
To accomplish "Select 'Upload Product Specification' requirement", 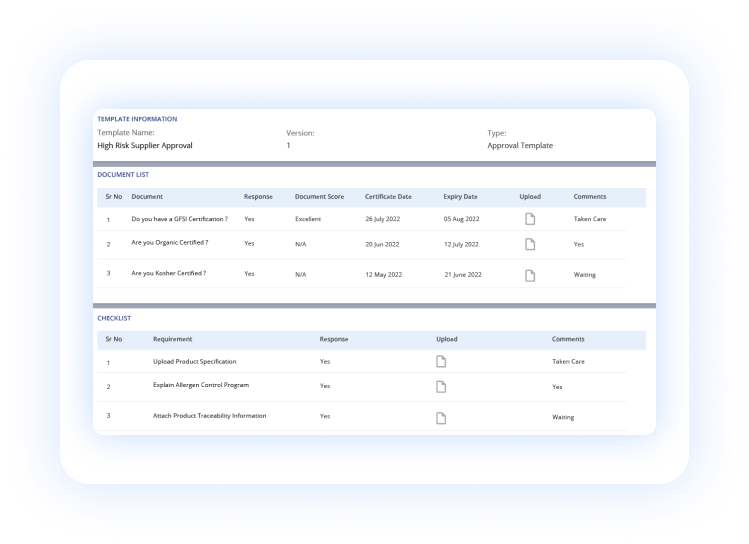I will (x=194, y=362).
